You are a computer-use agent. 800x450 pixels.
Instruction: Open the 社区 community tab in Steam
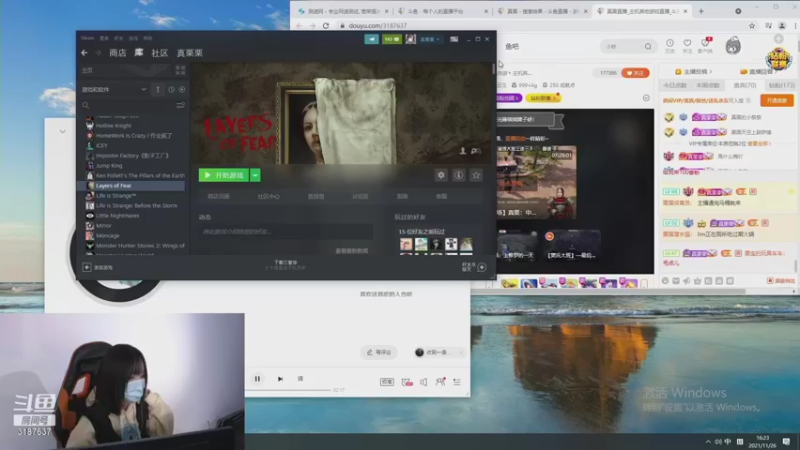[x=160, y=53]
